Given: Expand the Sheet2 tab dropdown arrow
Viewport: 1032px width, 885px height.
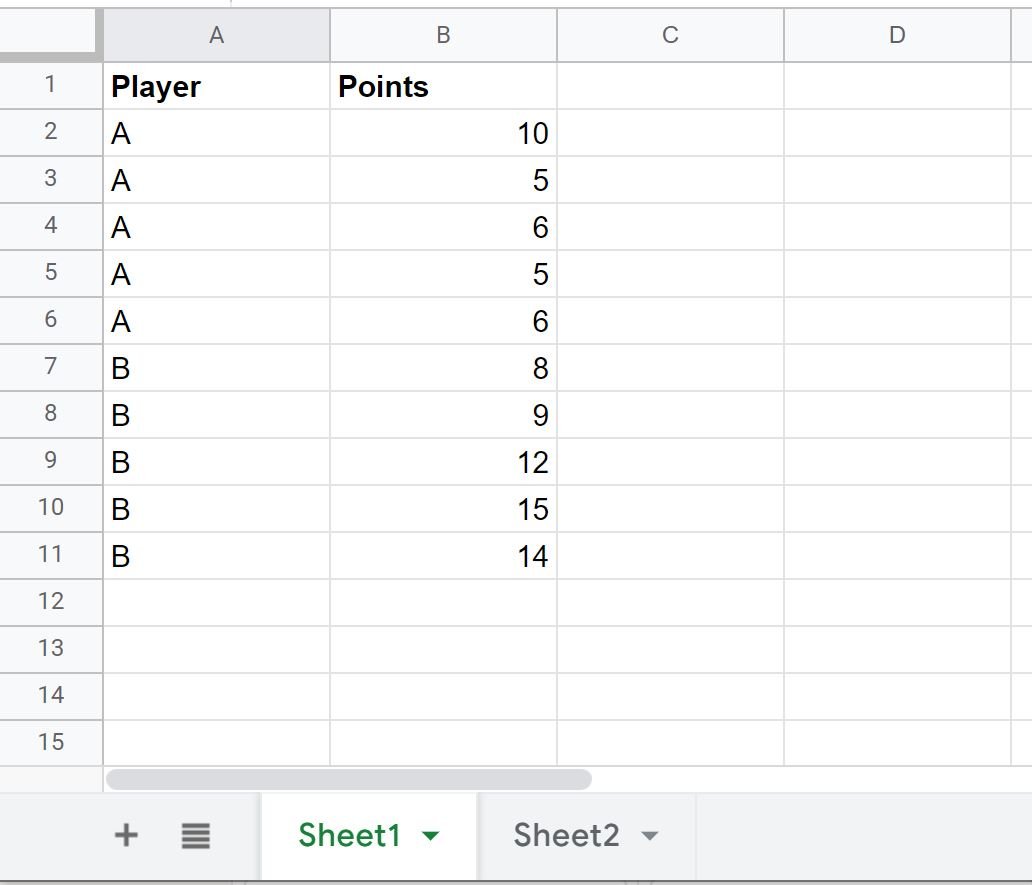Looking at the screenshot, I should pos(650,836).
